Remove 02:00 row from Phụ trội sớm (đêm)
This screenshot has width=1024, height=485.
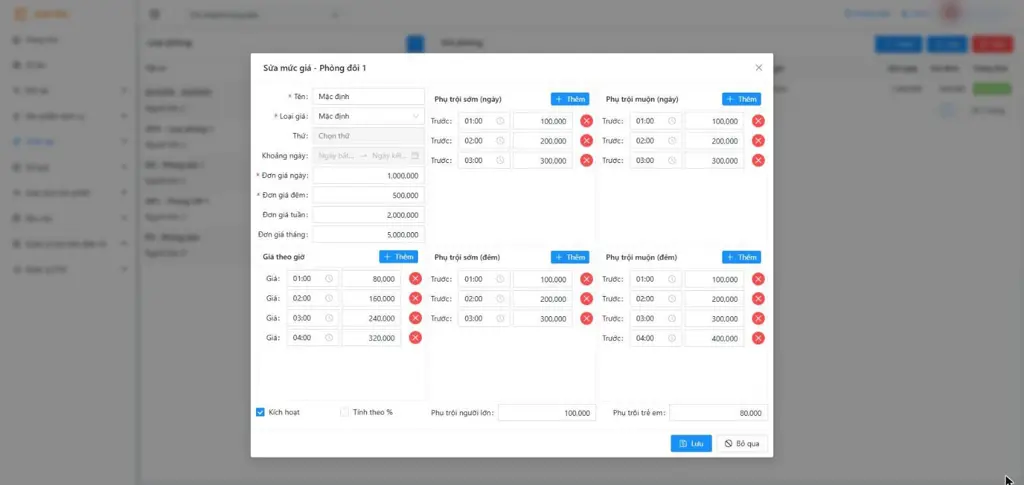586,298
